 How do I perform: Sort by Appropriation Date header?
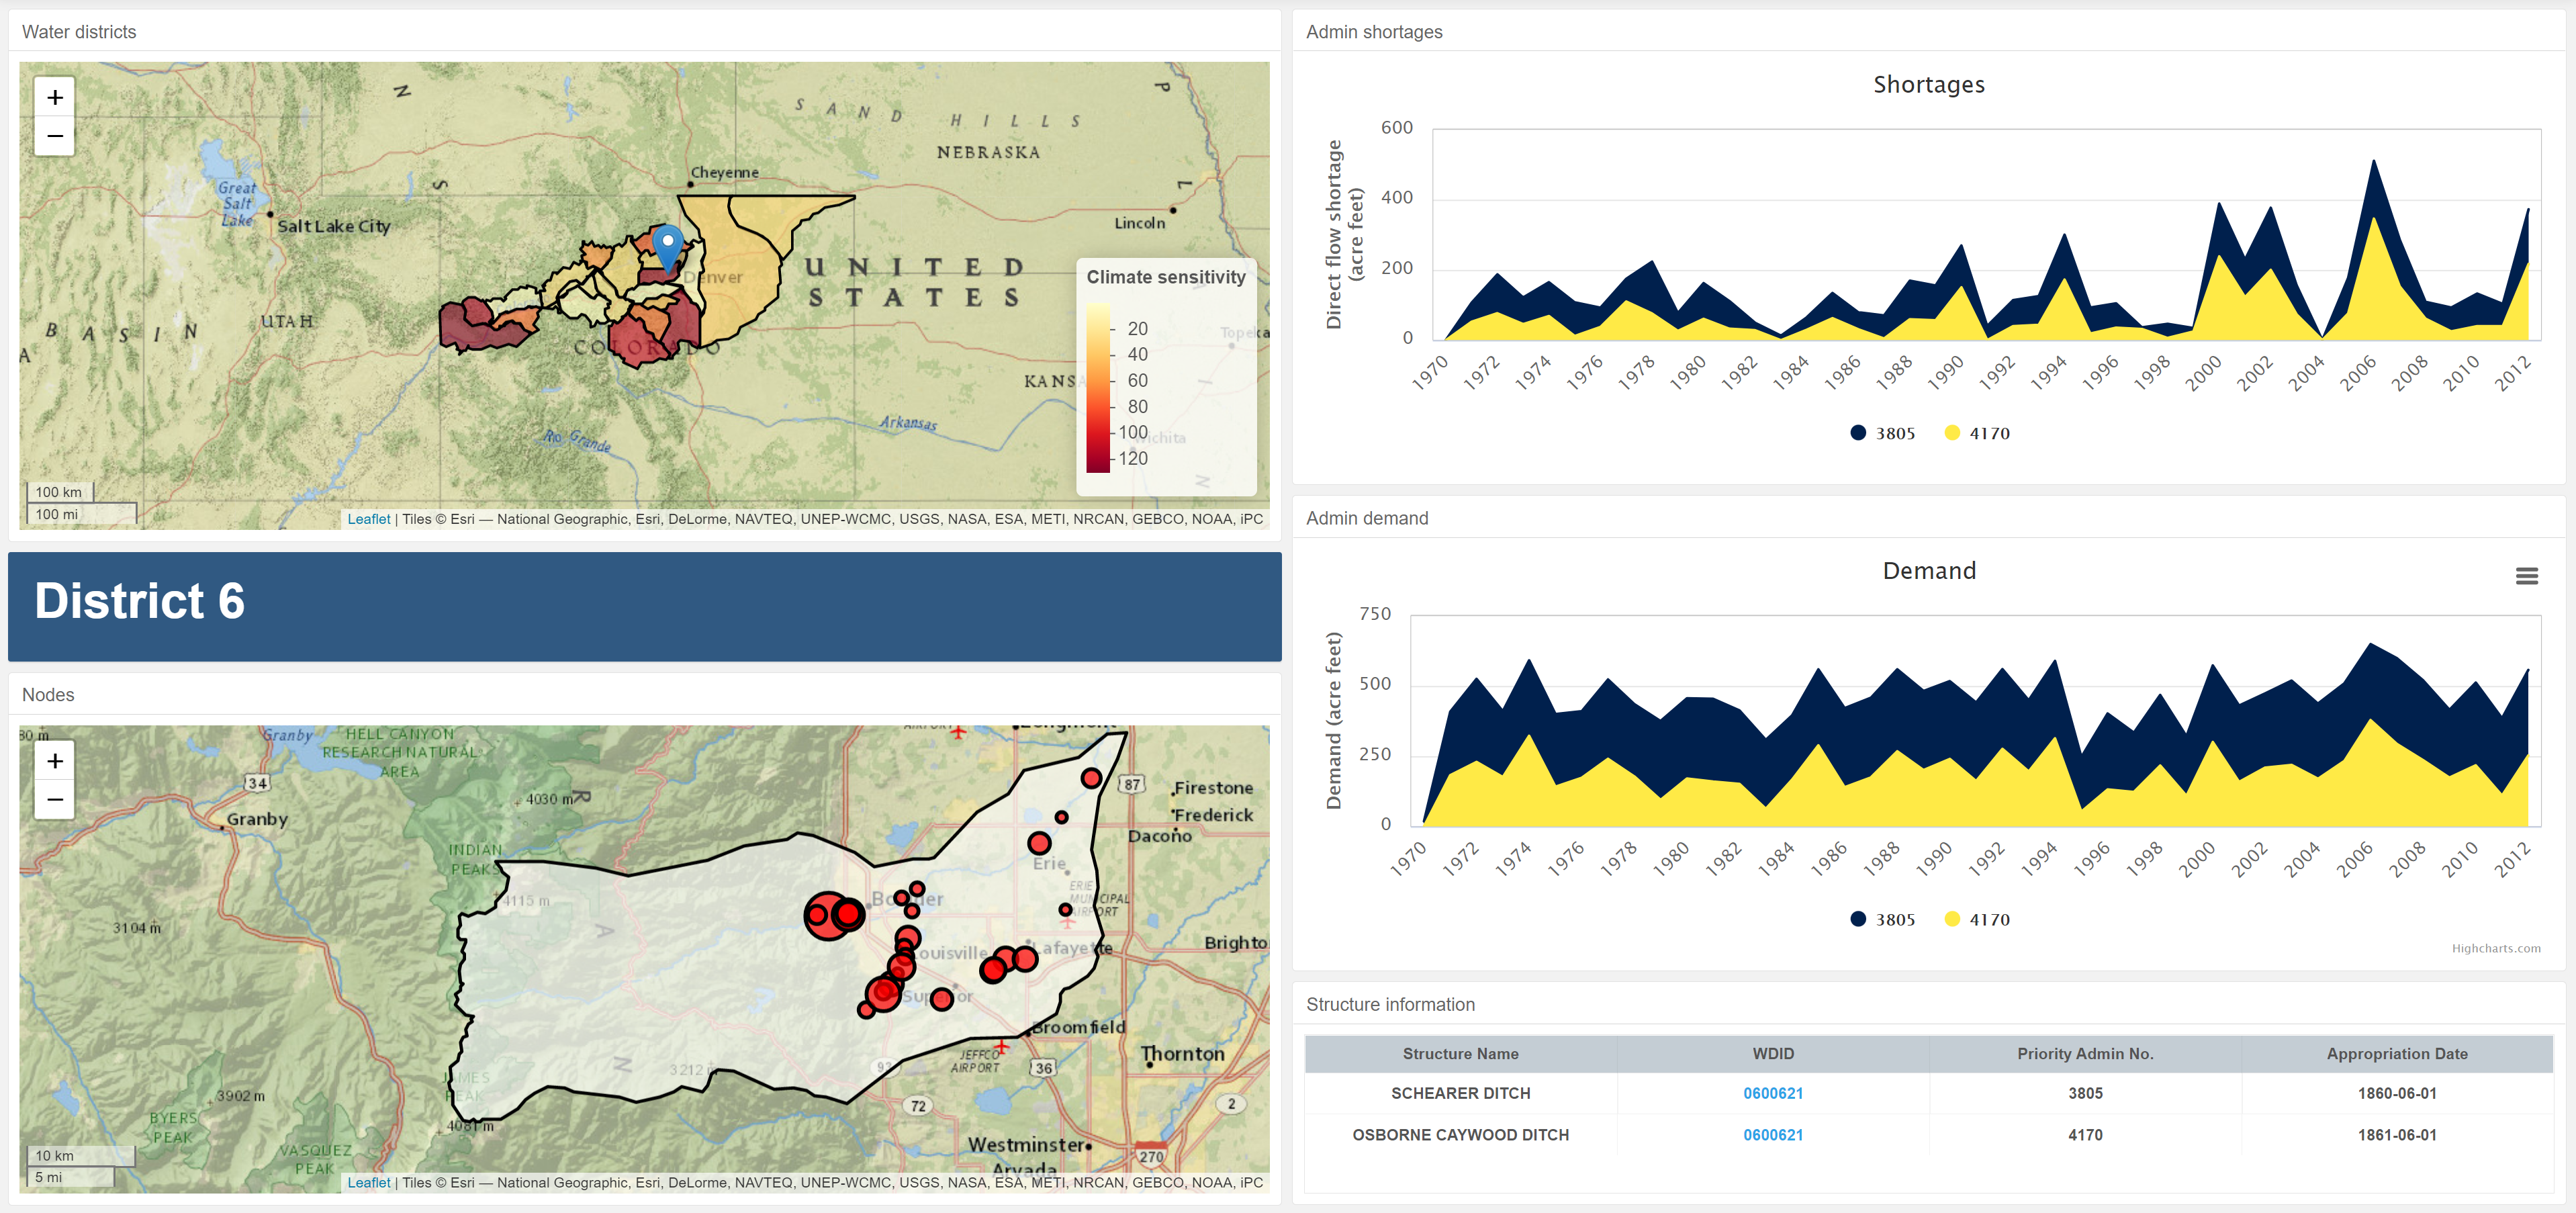point(2397,1054)
